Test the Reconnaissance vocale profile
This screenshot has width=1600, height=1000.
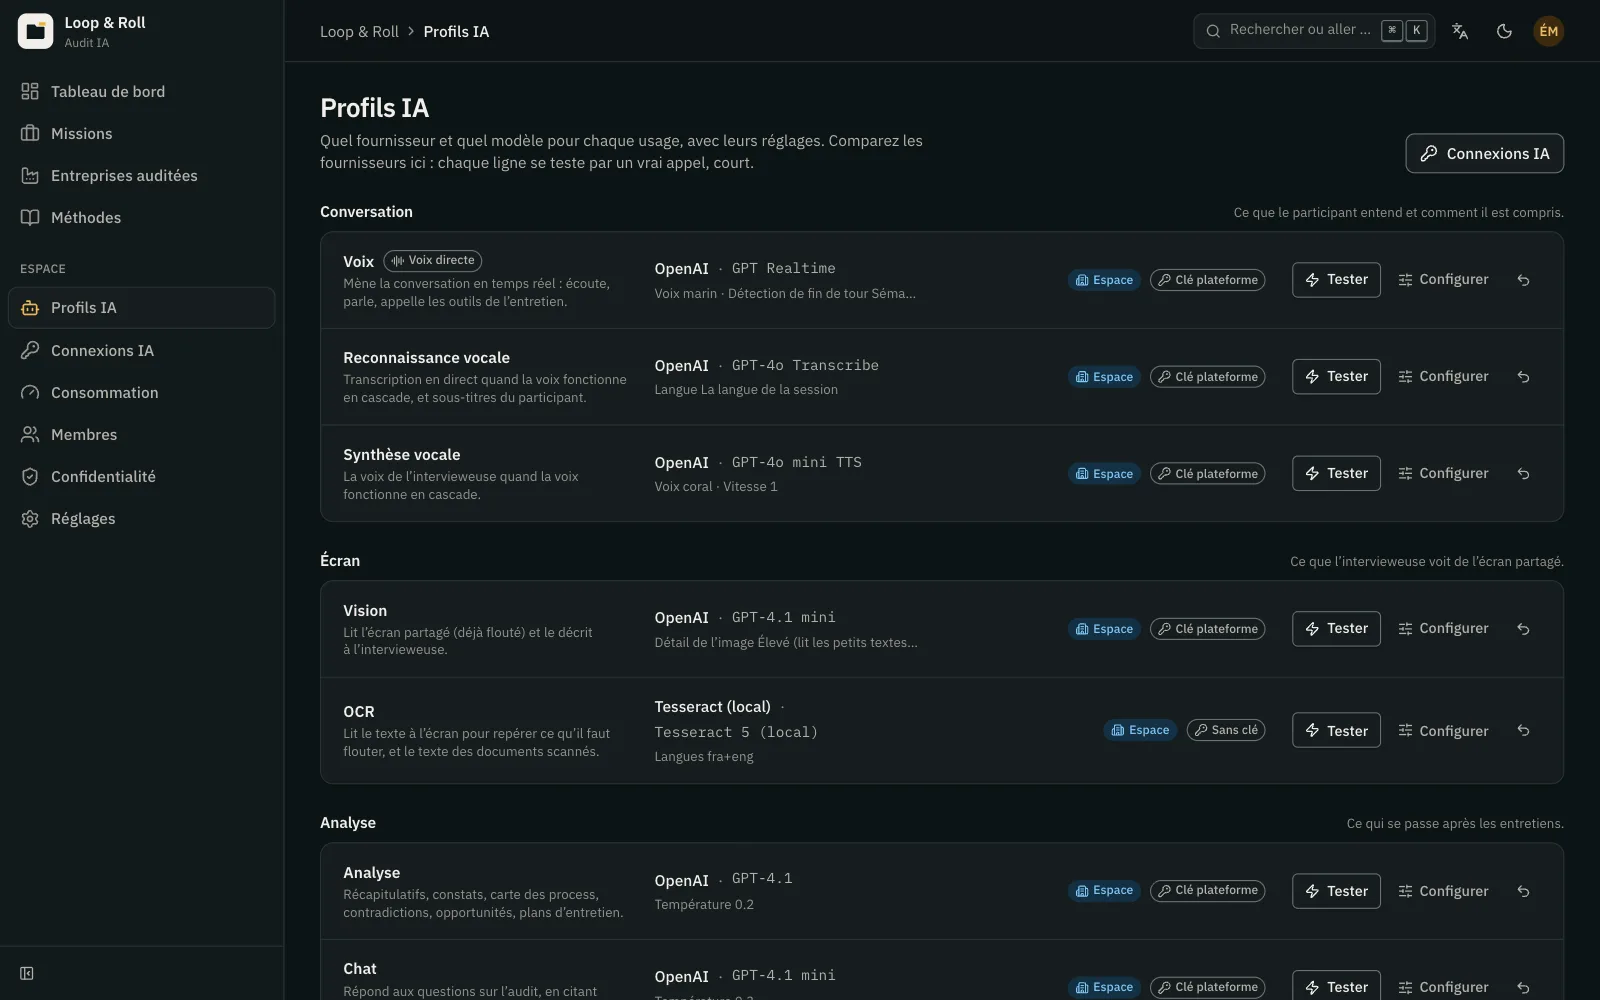pyautogui.click(x=1336, y=377)
